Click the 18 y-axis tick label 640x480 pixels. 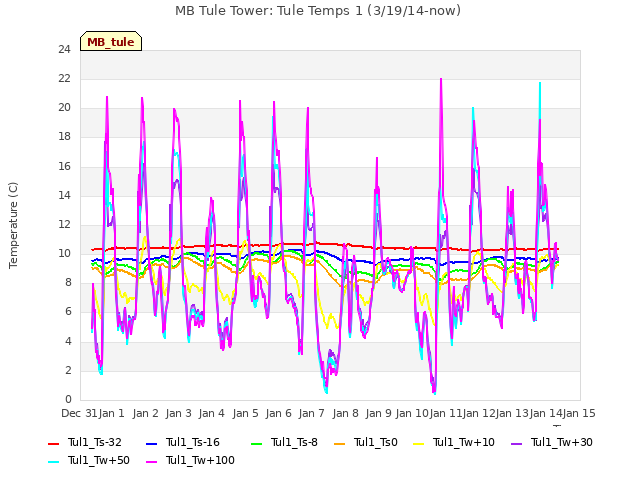tap(64, 137)
